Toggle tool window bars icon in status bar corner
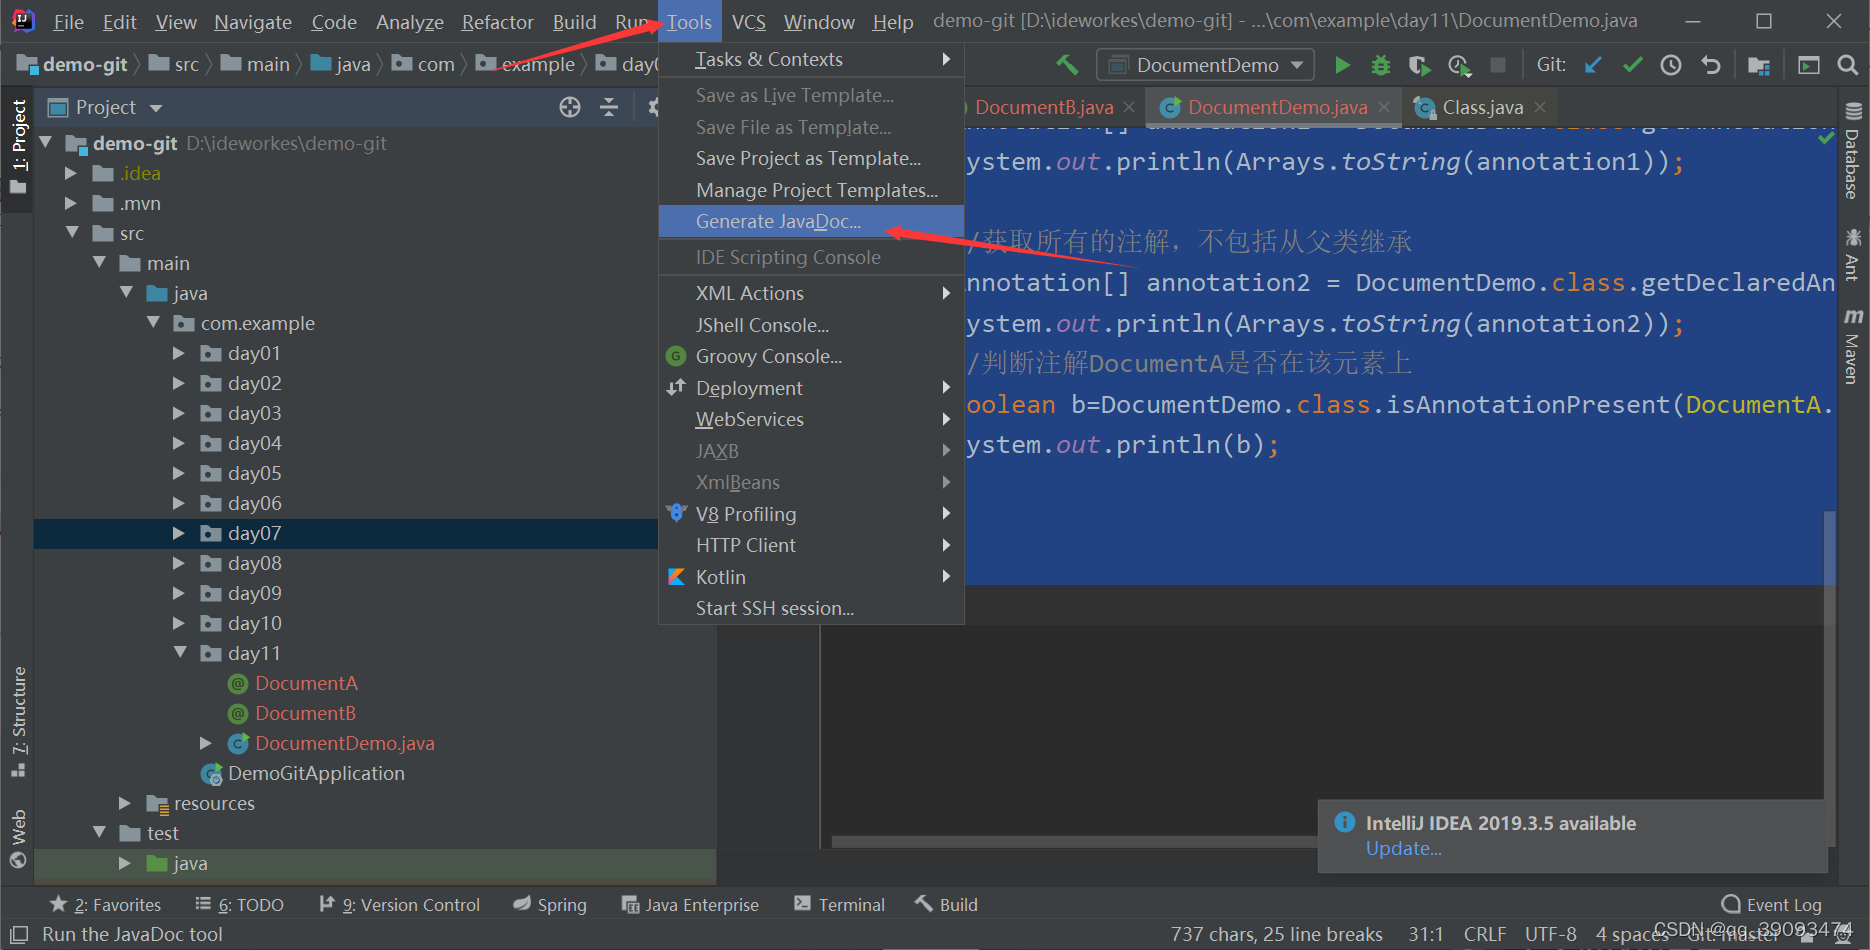Image resolution: width=1870 pixels, height=950 pixels. coord(18,934)
